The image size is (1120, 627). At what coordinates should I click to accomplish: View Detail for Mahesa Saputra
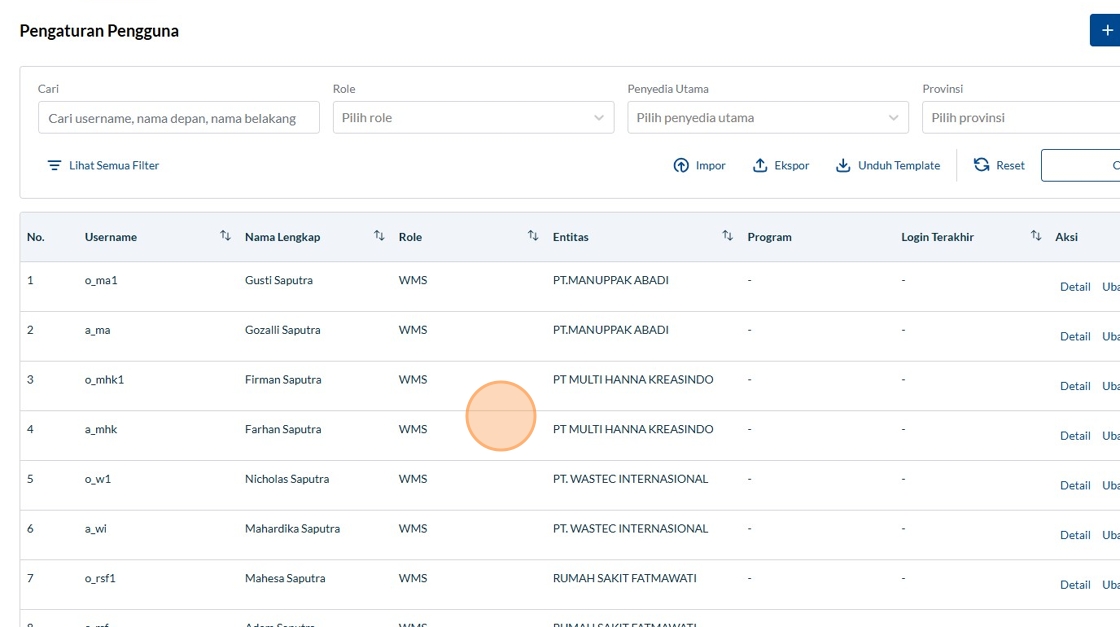(1075, 585)
